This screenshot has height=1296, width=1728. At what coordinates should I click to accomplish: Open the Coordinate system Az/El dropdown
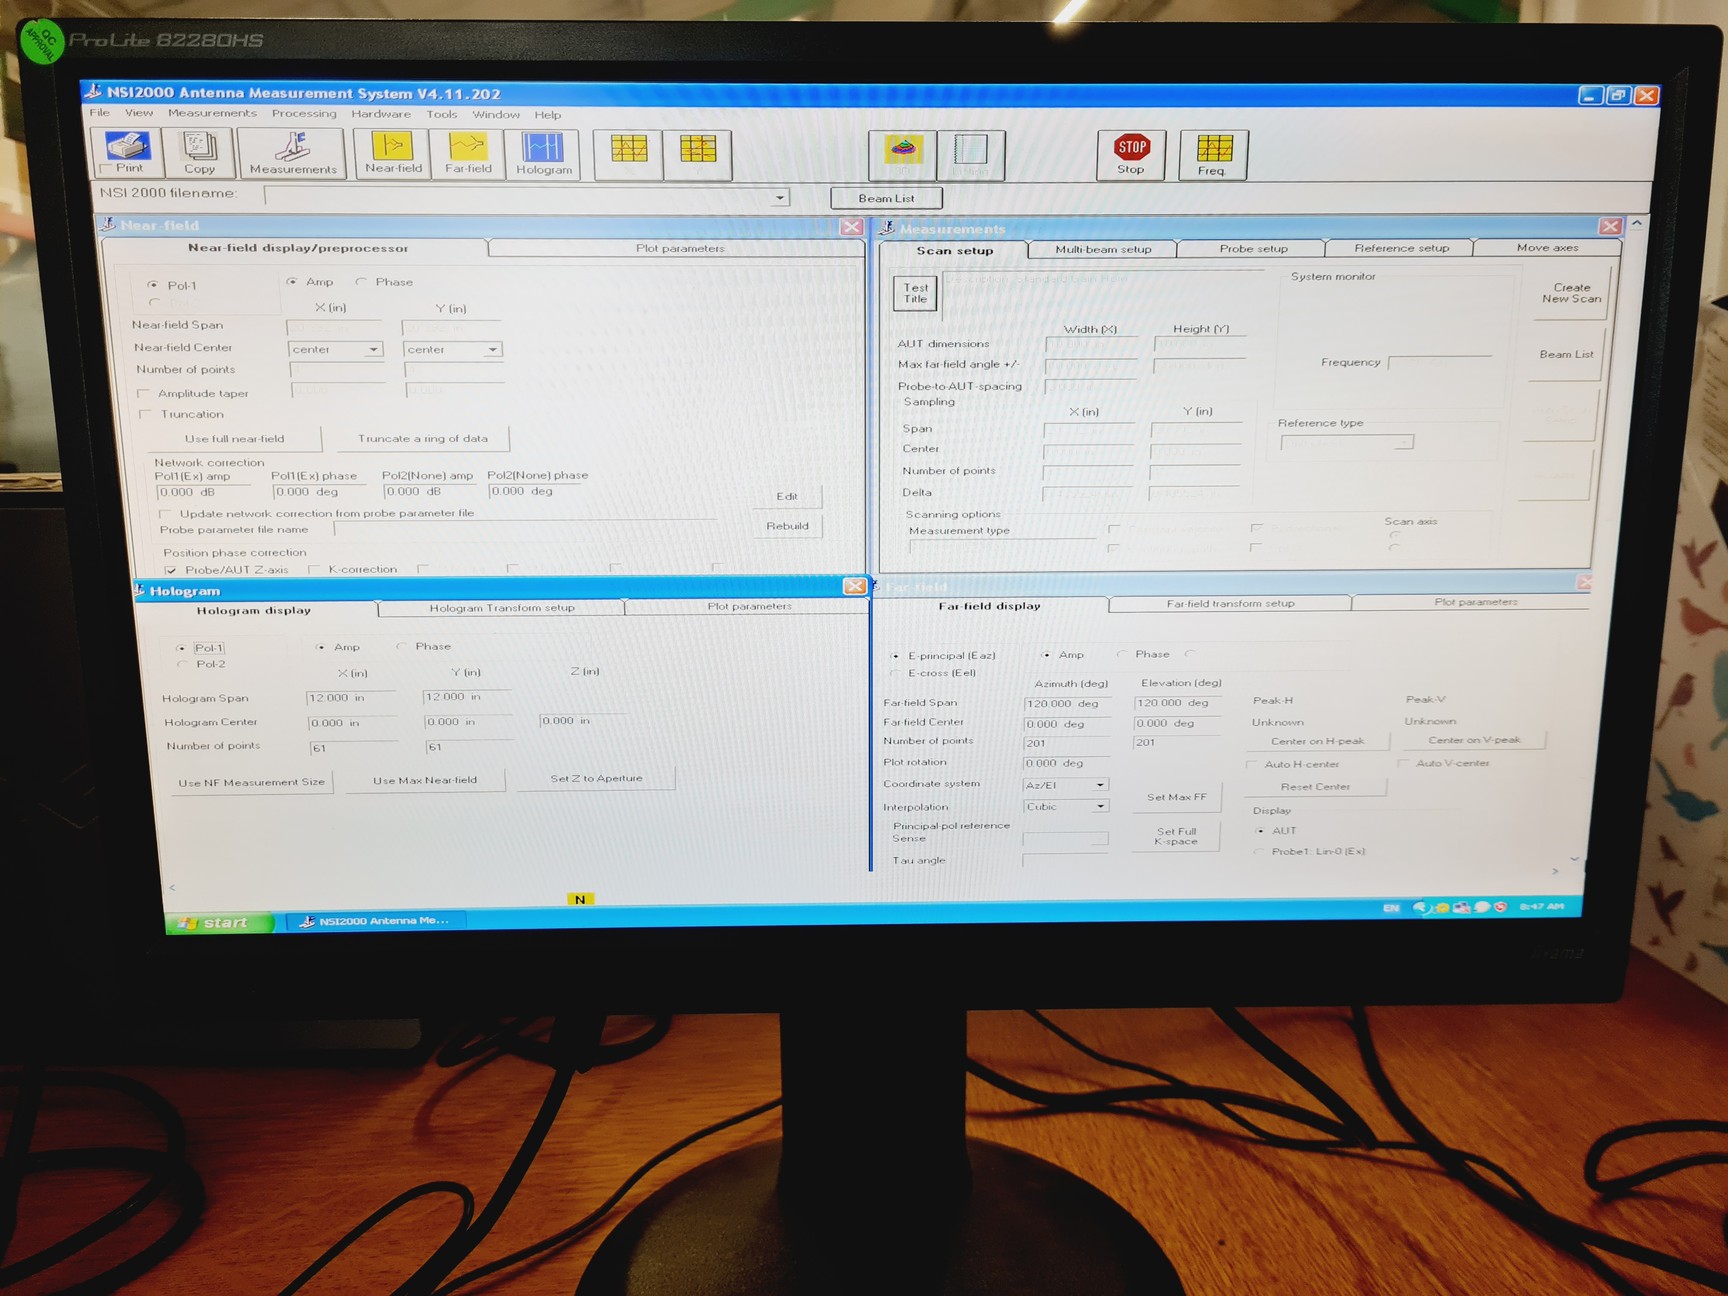(1100, 785)
